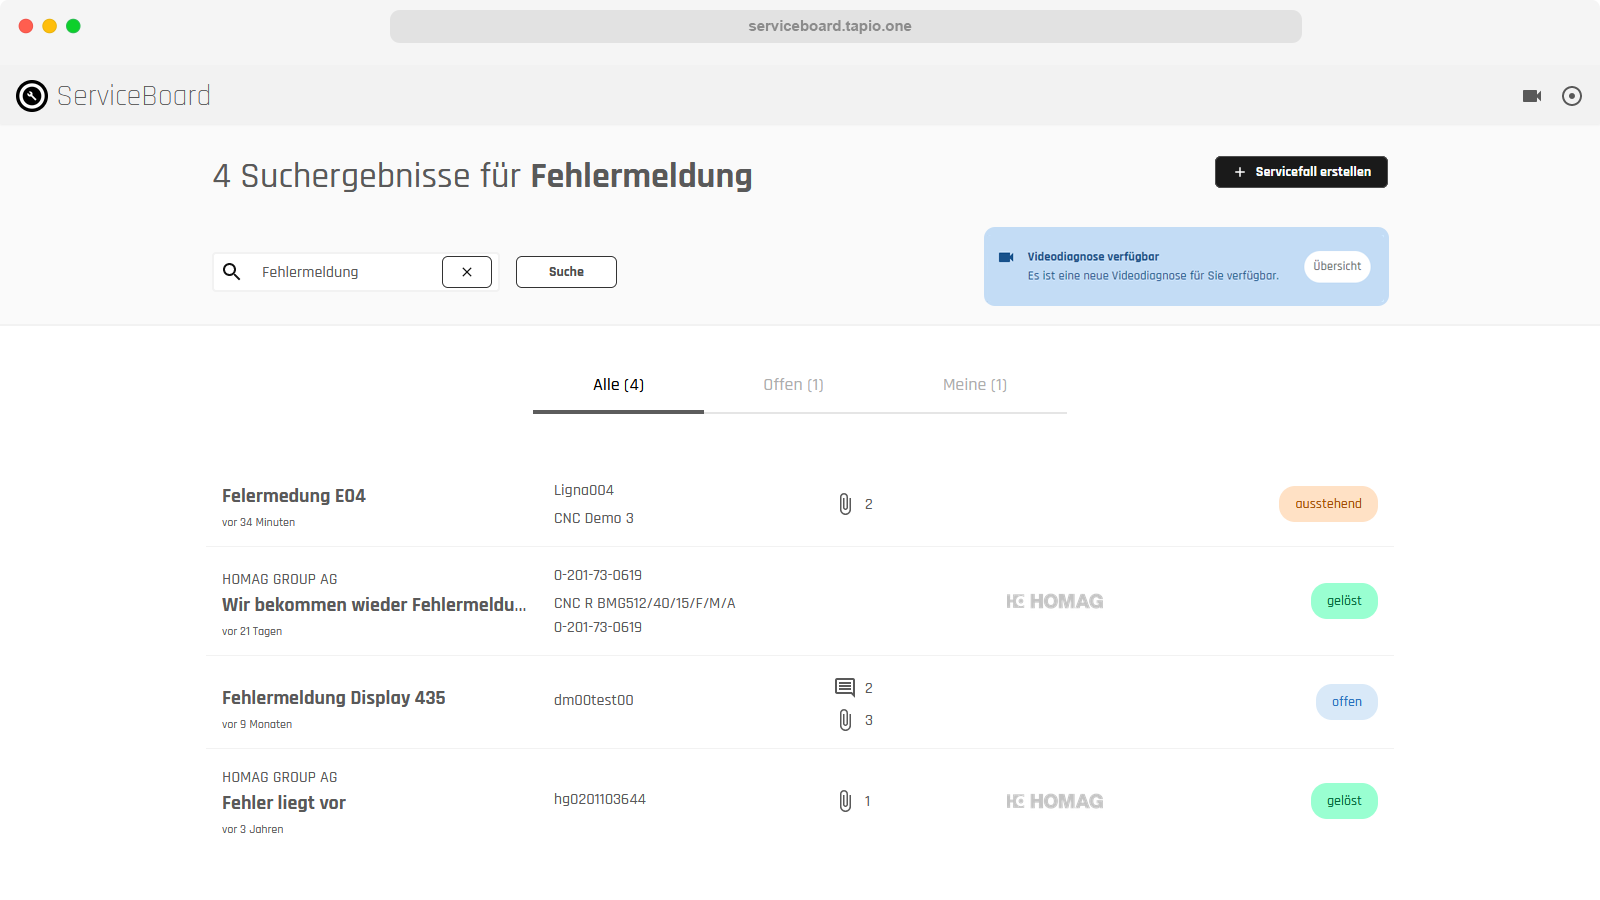Screen dimensions: 1600x900
Task: Open the user profile circle icon
Action: pyautogui.click(x=1571, y=96)
